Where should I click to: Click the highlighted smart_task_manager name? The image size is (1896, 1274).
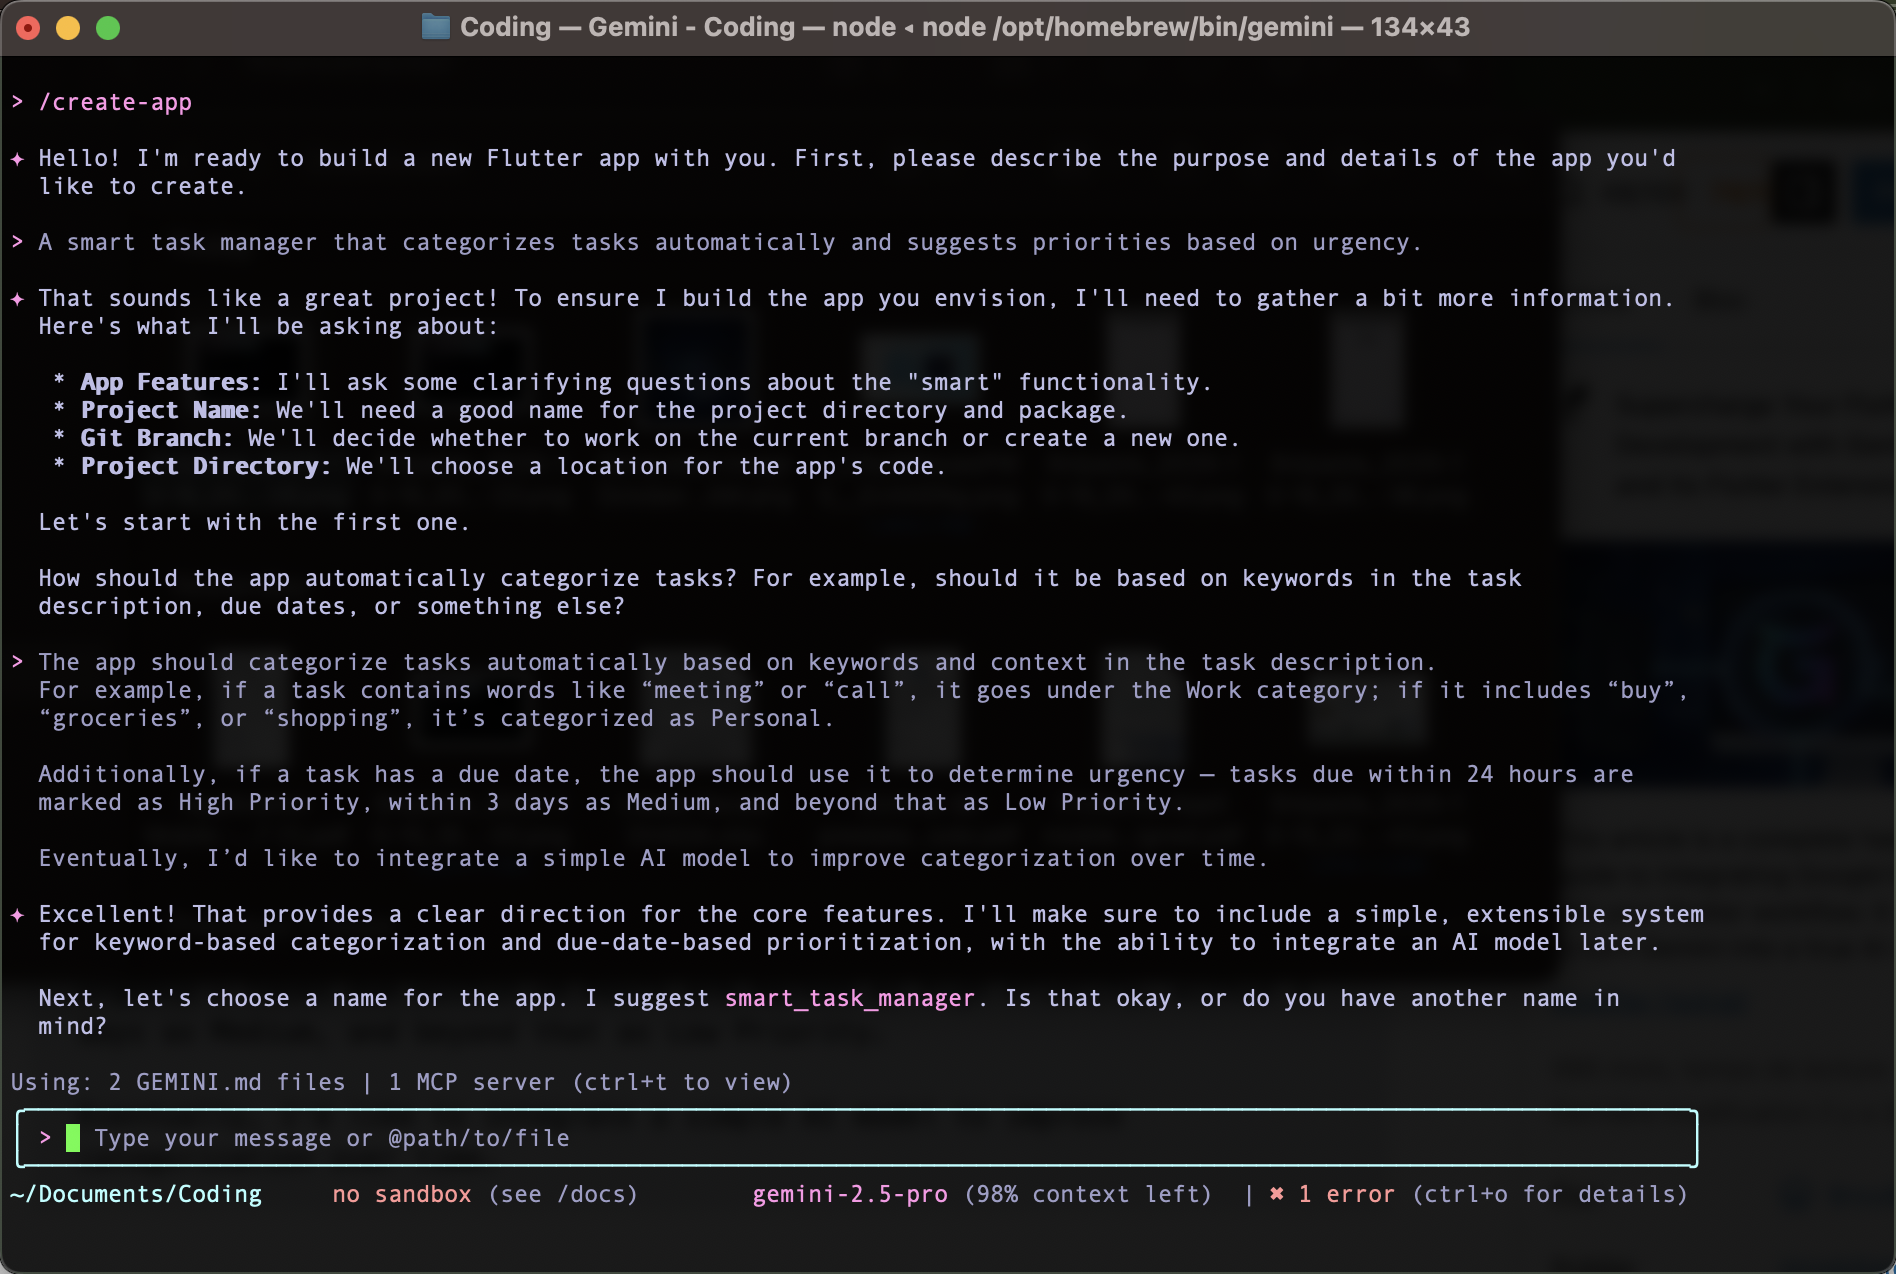pyautogui.click(x=849, y=998)
